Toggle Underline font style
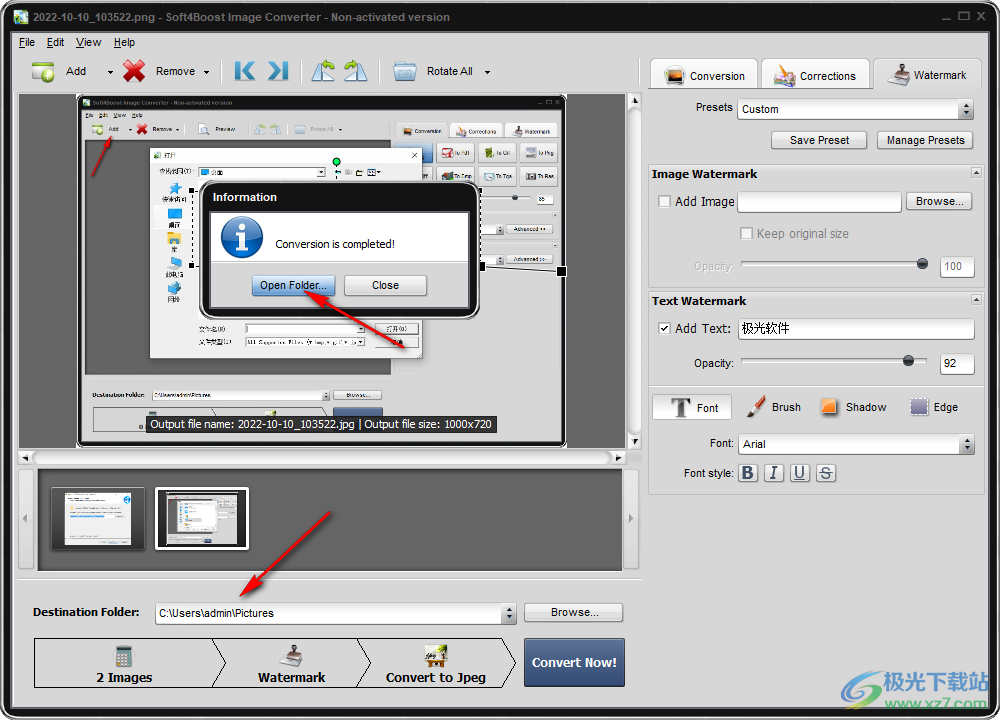The height and width of the screenshot is (720, 1000). [800, 473]
